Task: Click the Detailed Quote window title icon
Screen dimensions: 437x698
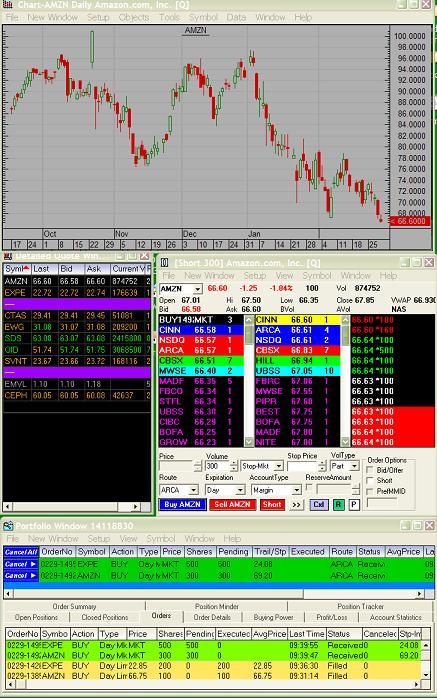Action: [x=8, y=256]
